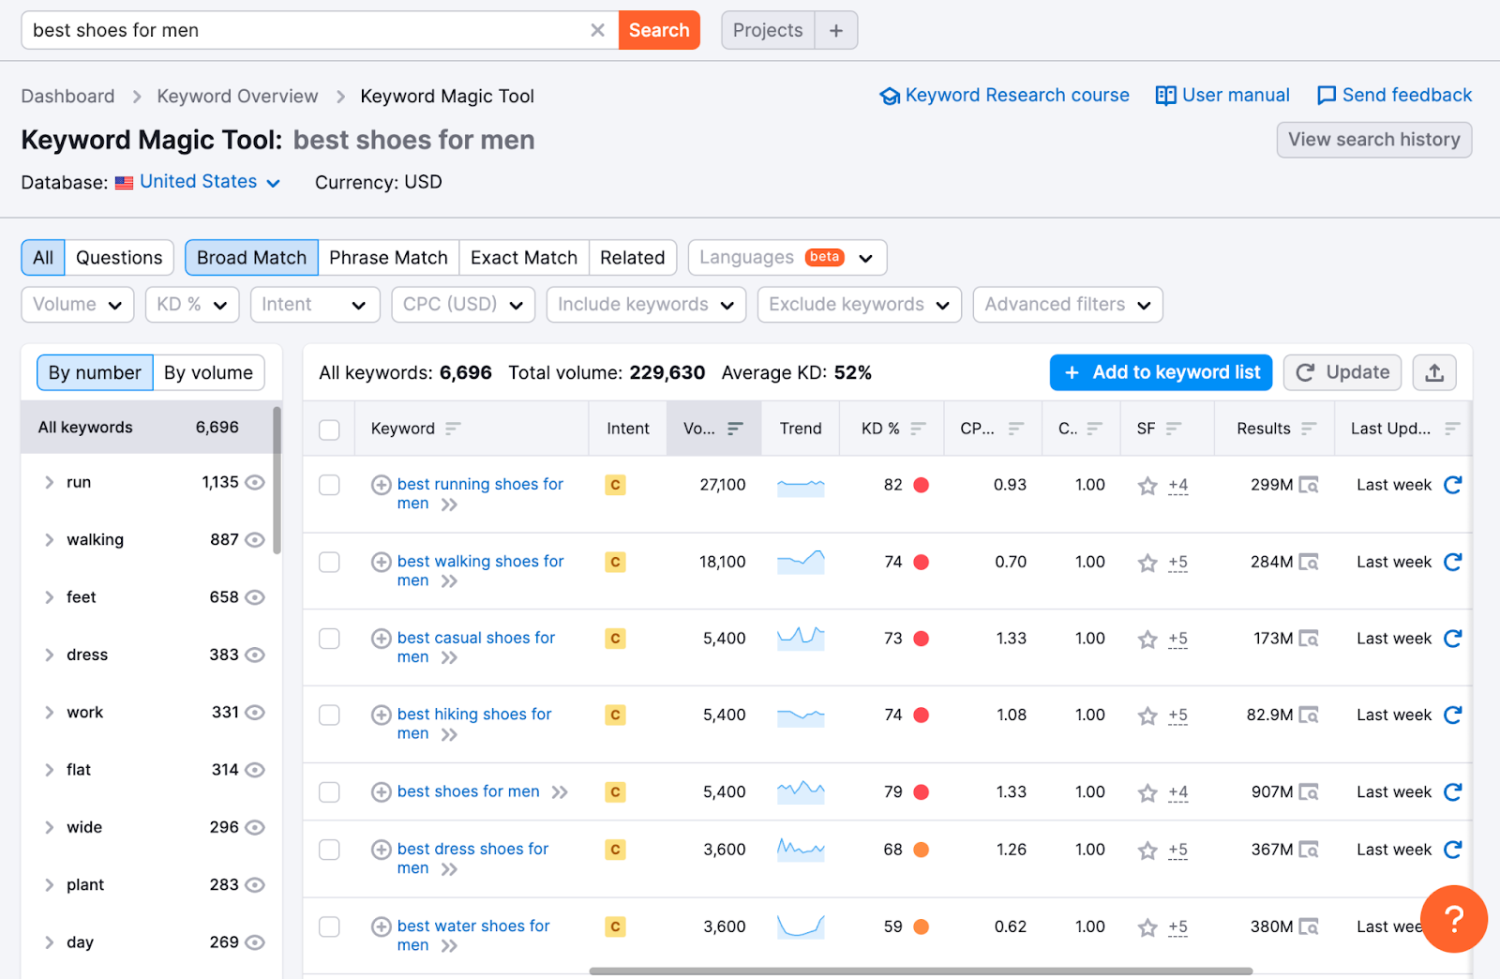Switch sidebar sorting to By volume
Viewport: 1500px width, 979px height.
[208, 372]
